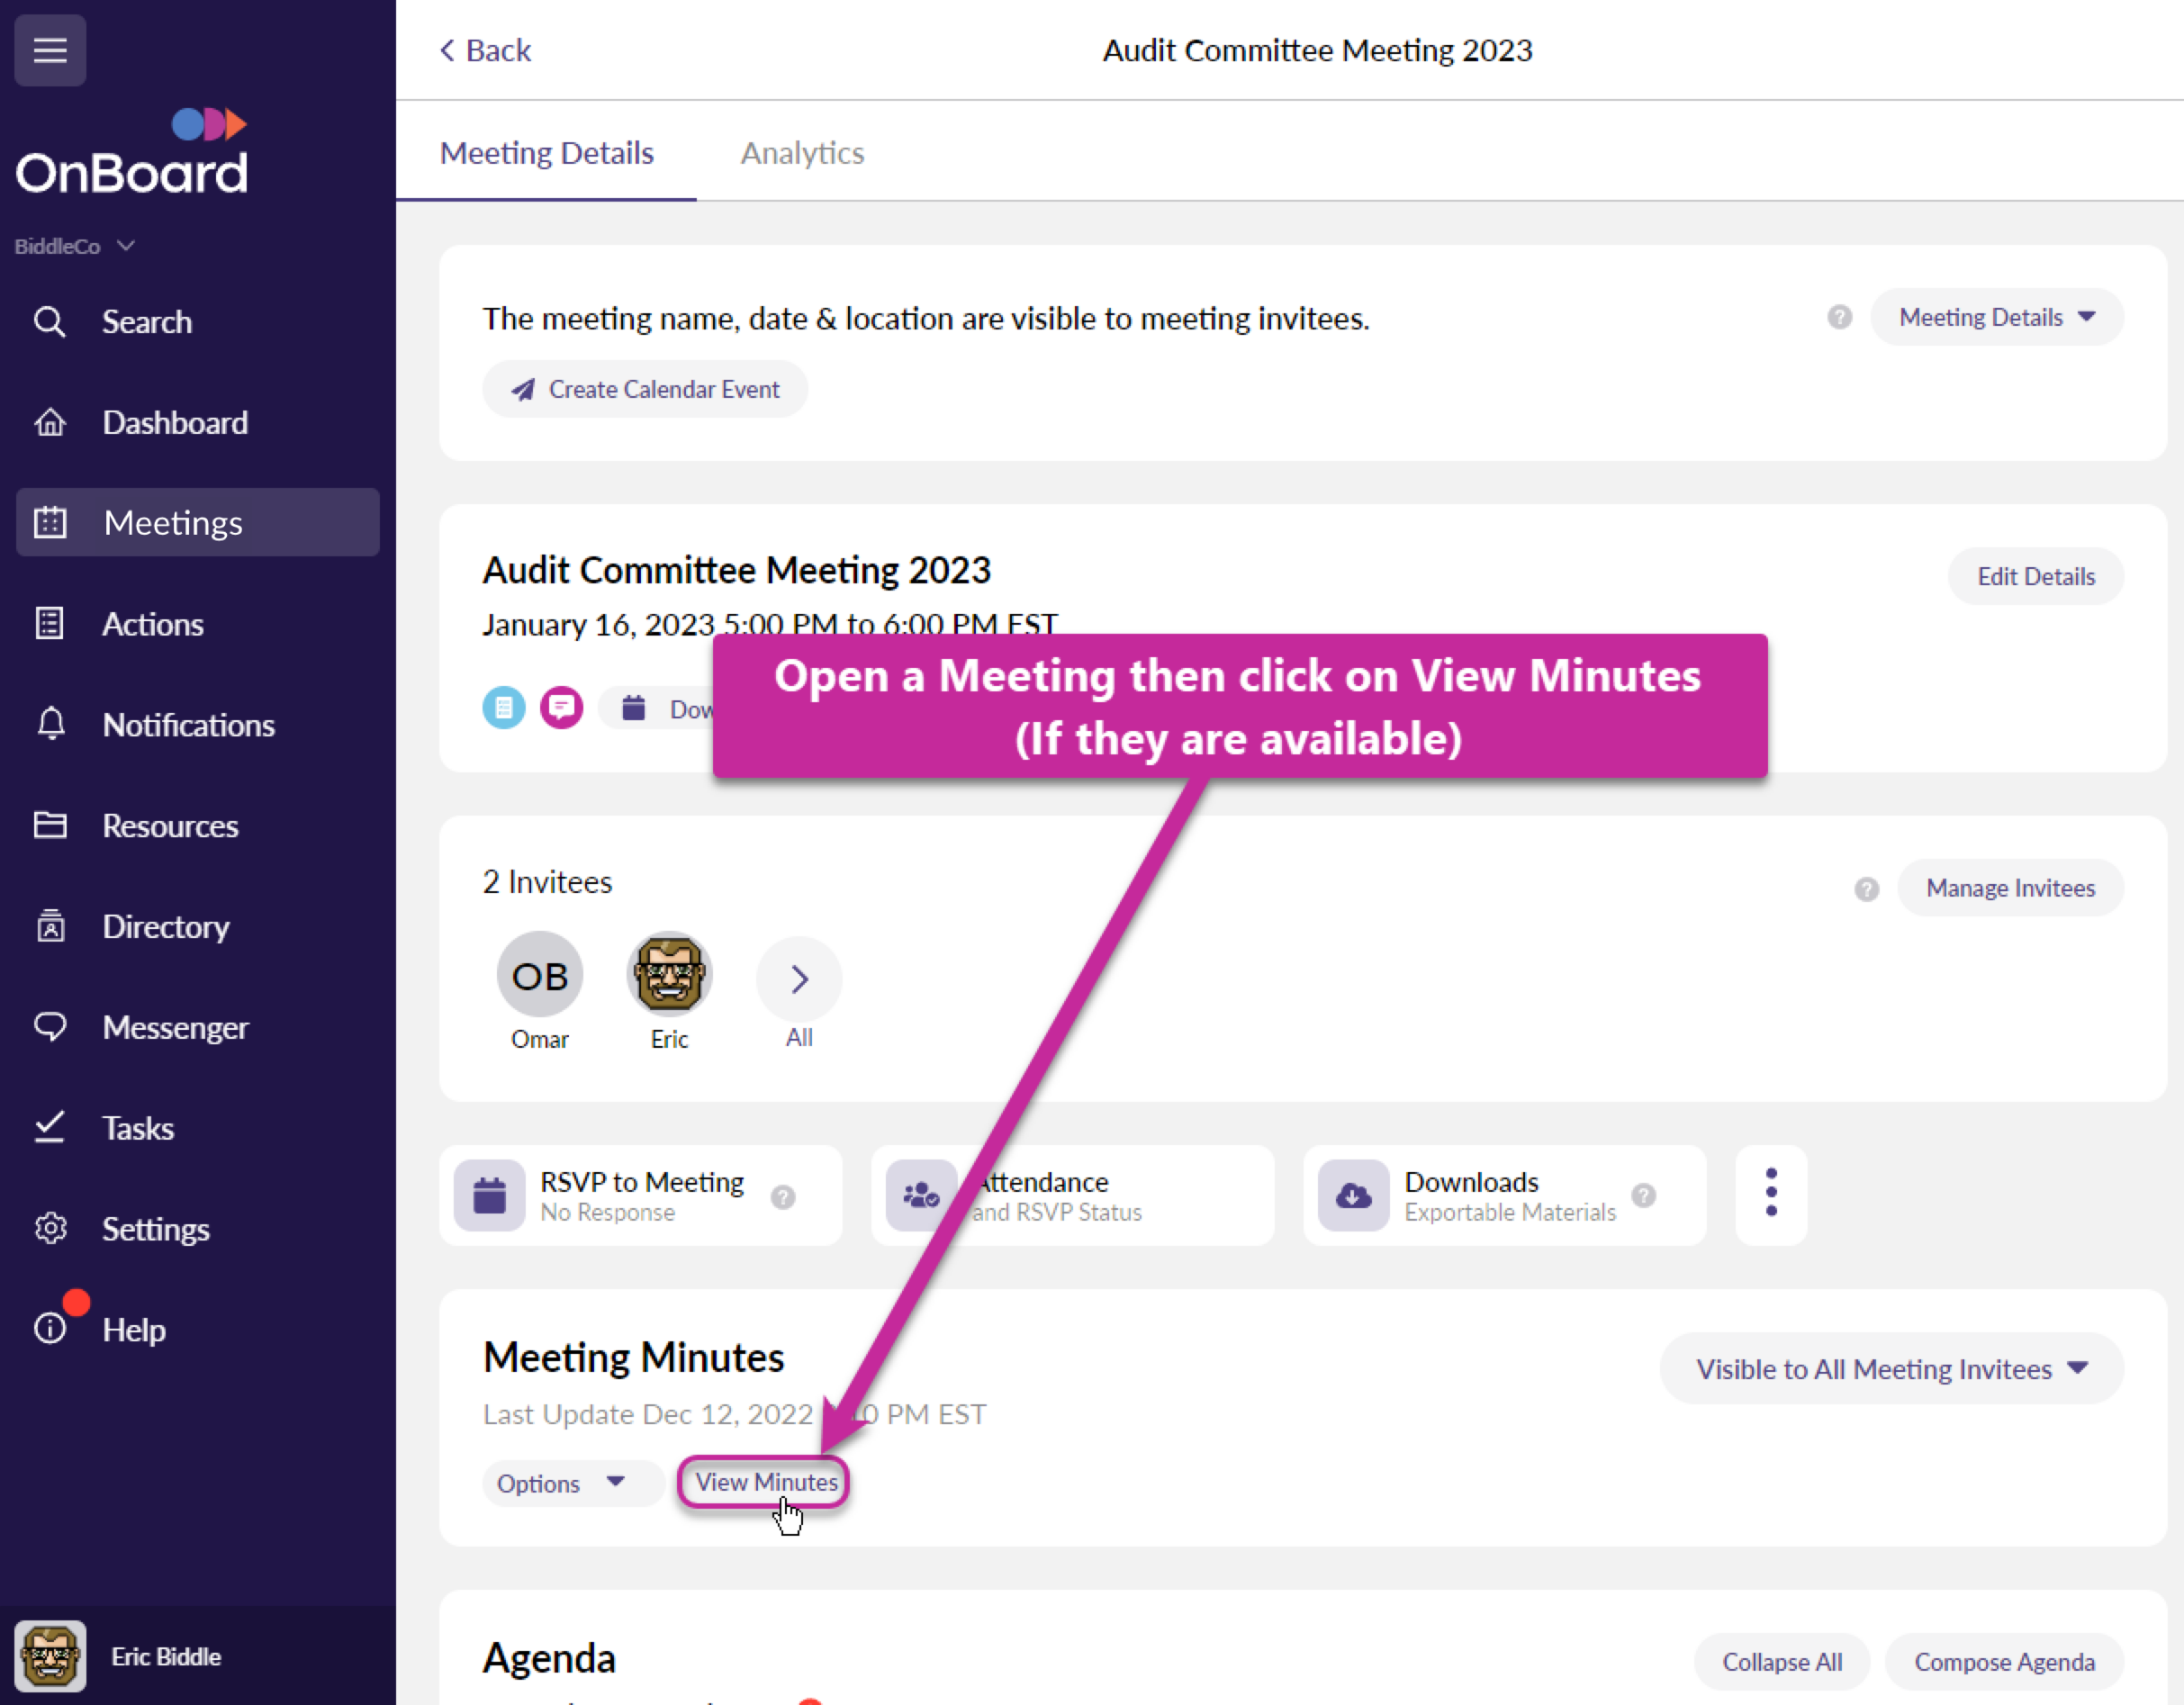This screenshot has width=2184, height=1705.
Task: Open the Options dropdown under Meeting Minutes
Action: click(561, 1483)
